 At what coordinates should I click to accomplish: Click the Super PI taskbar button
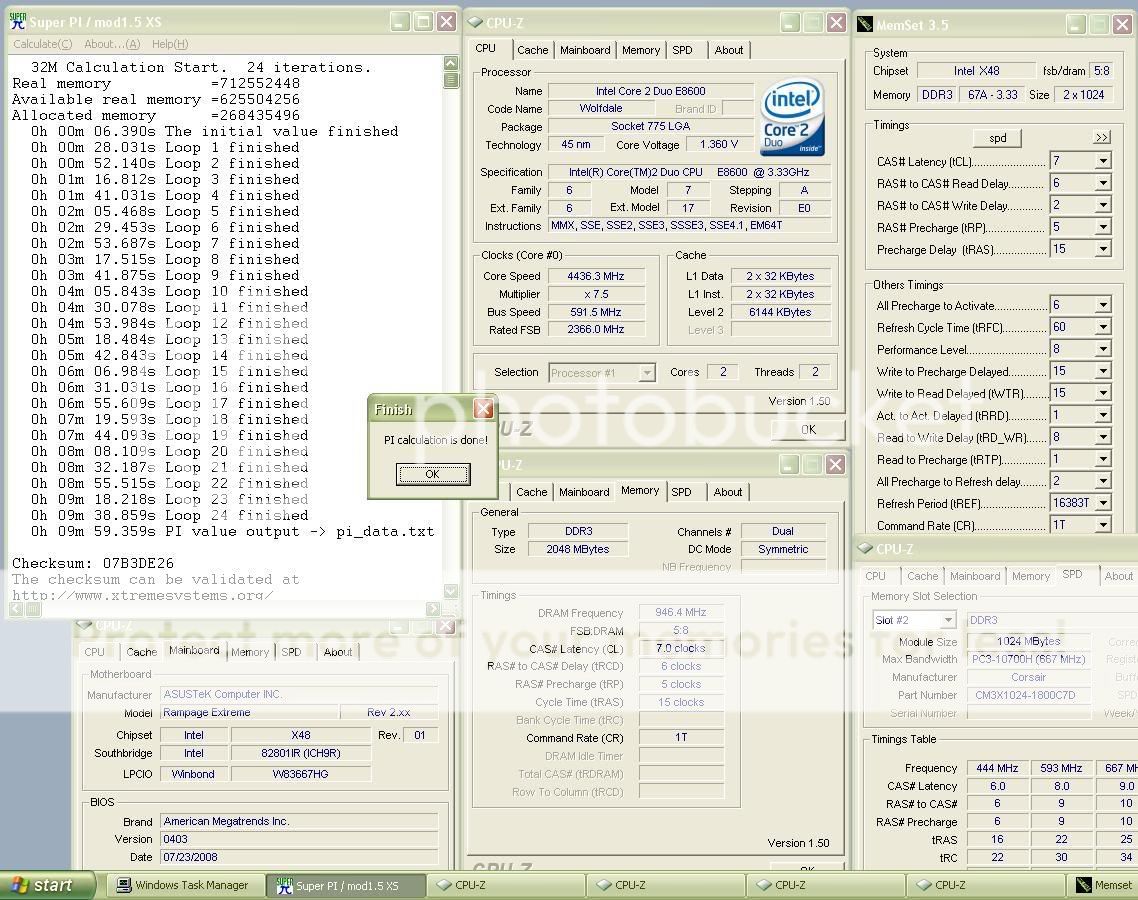click(344, 885)
